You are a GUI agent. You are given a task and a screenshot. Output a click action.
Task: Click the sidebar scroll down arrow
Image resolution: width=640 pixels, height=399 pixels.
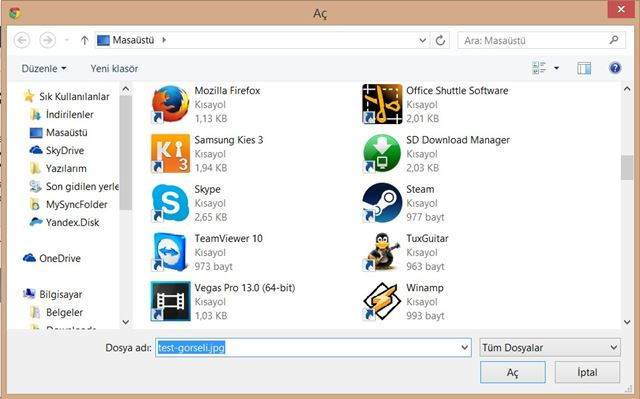tap(126, 322)
